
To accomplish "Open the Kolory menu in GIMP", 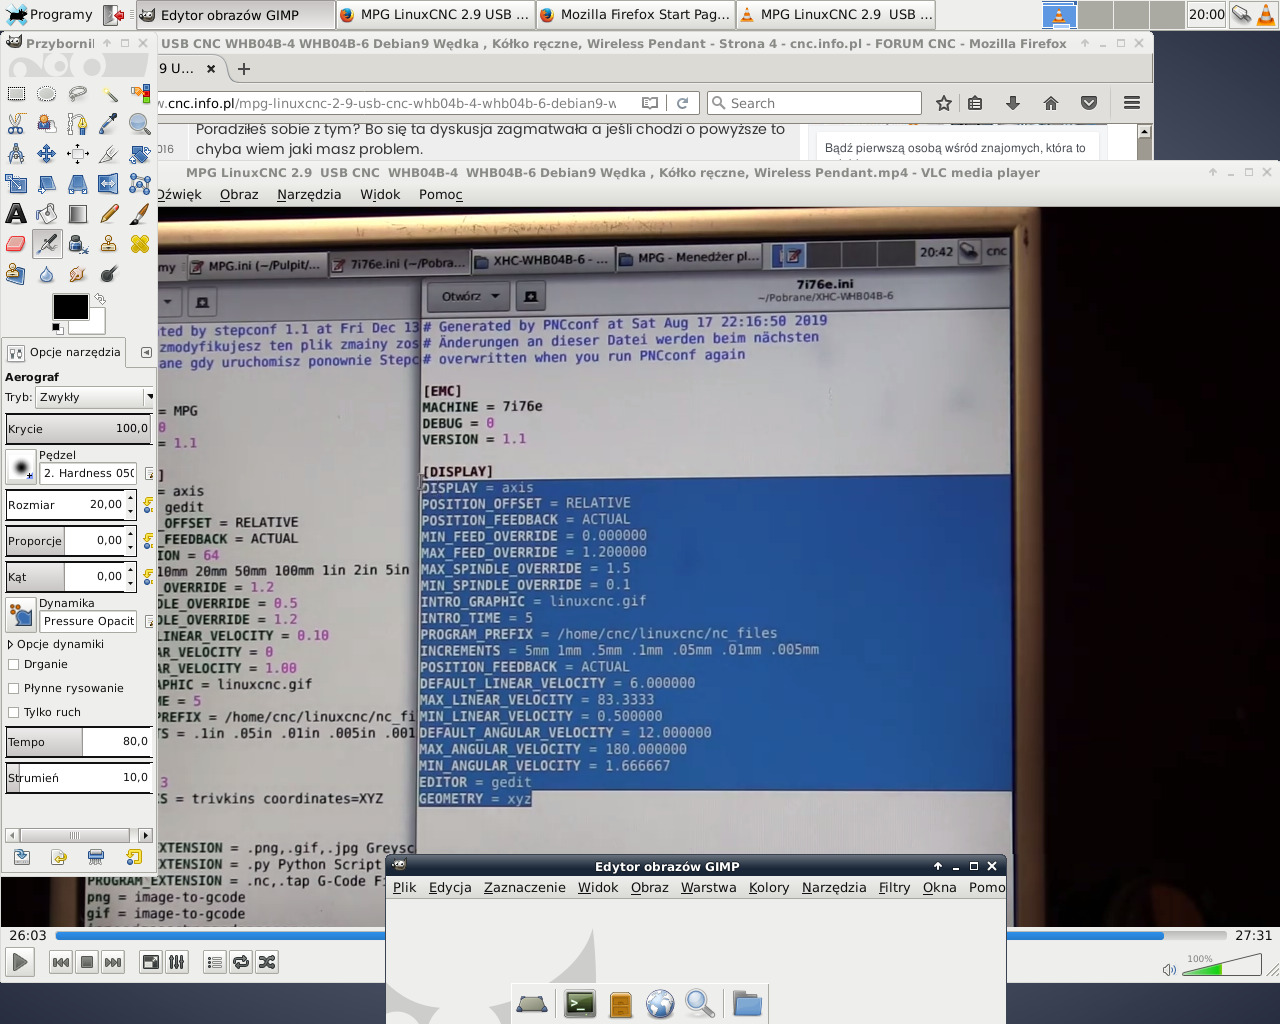I will [768, 887].
